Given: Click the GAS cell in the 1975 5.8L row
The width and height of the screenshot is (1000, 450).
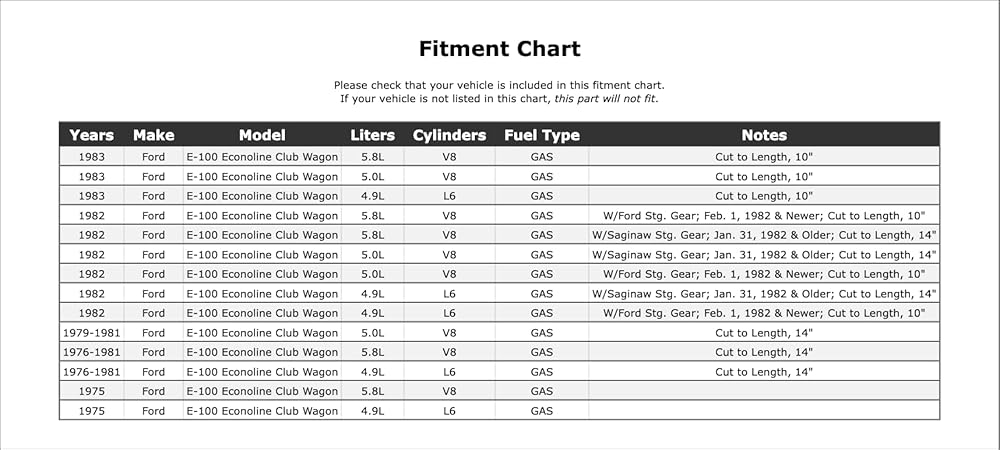Looking at the screenshot, I should (x=541, y=391).
